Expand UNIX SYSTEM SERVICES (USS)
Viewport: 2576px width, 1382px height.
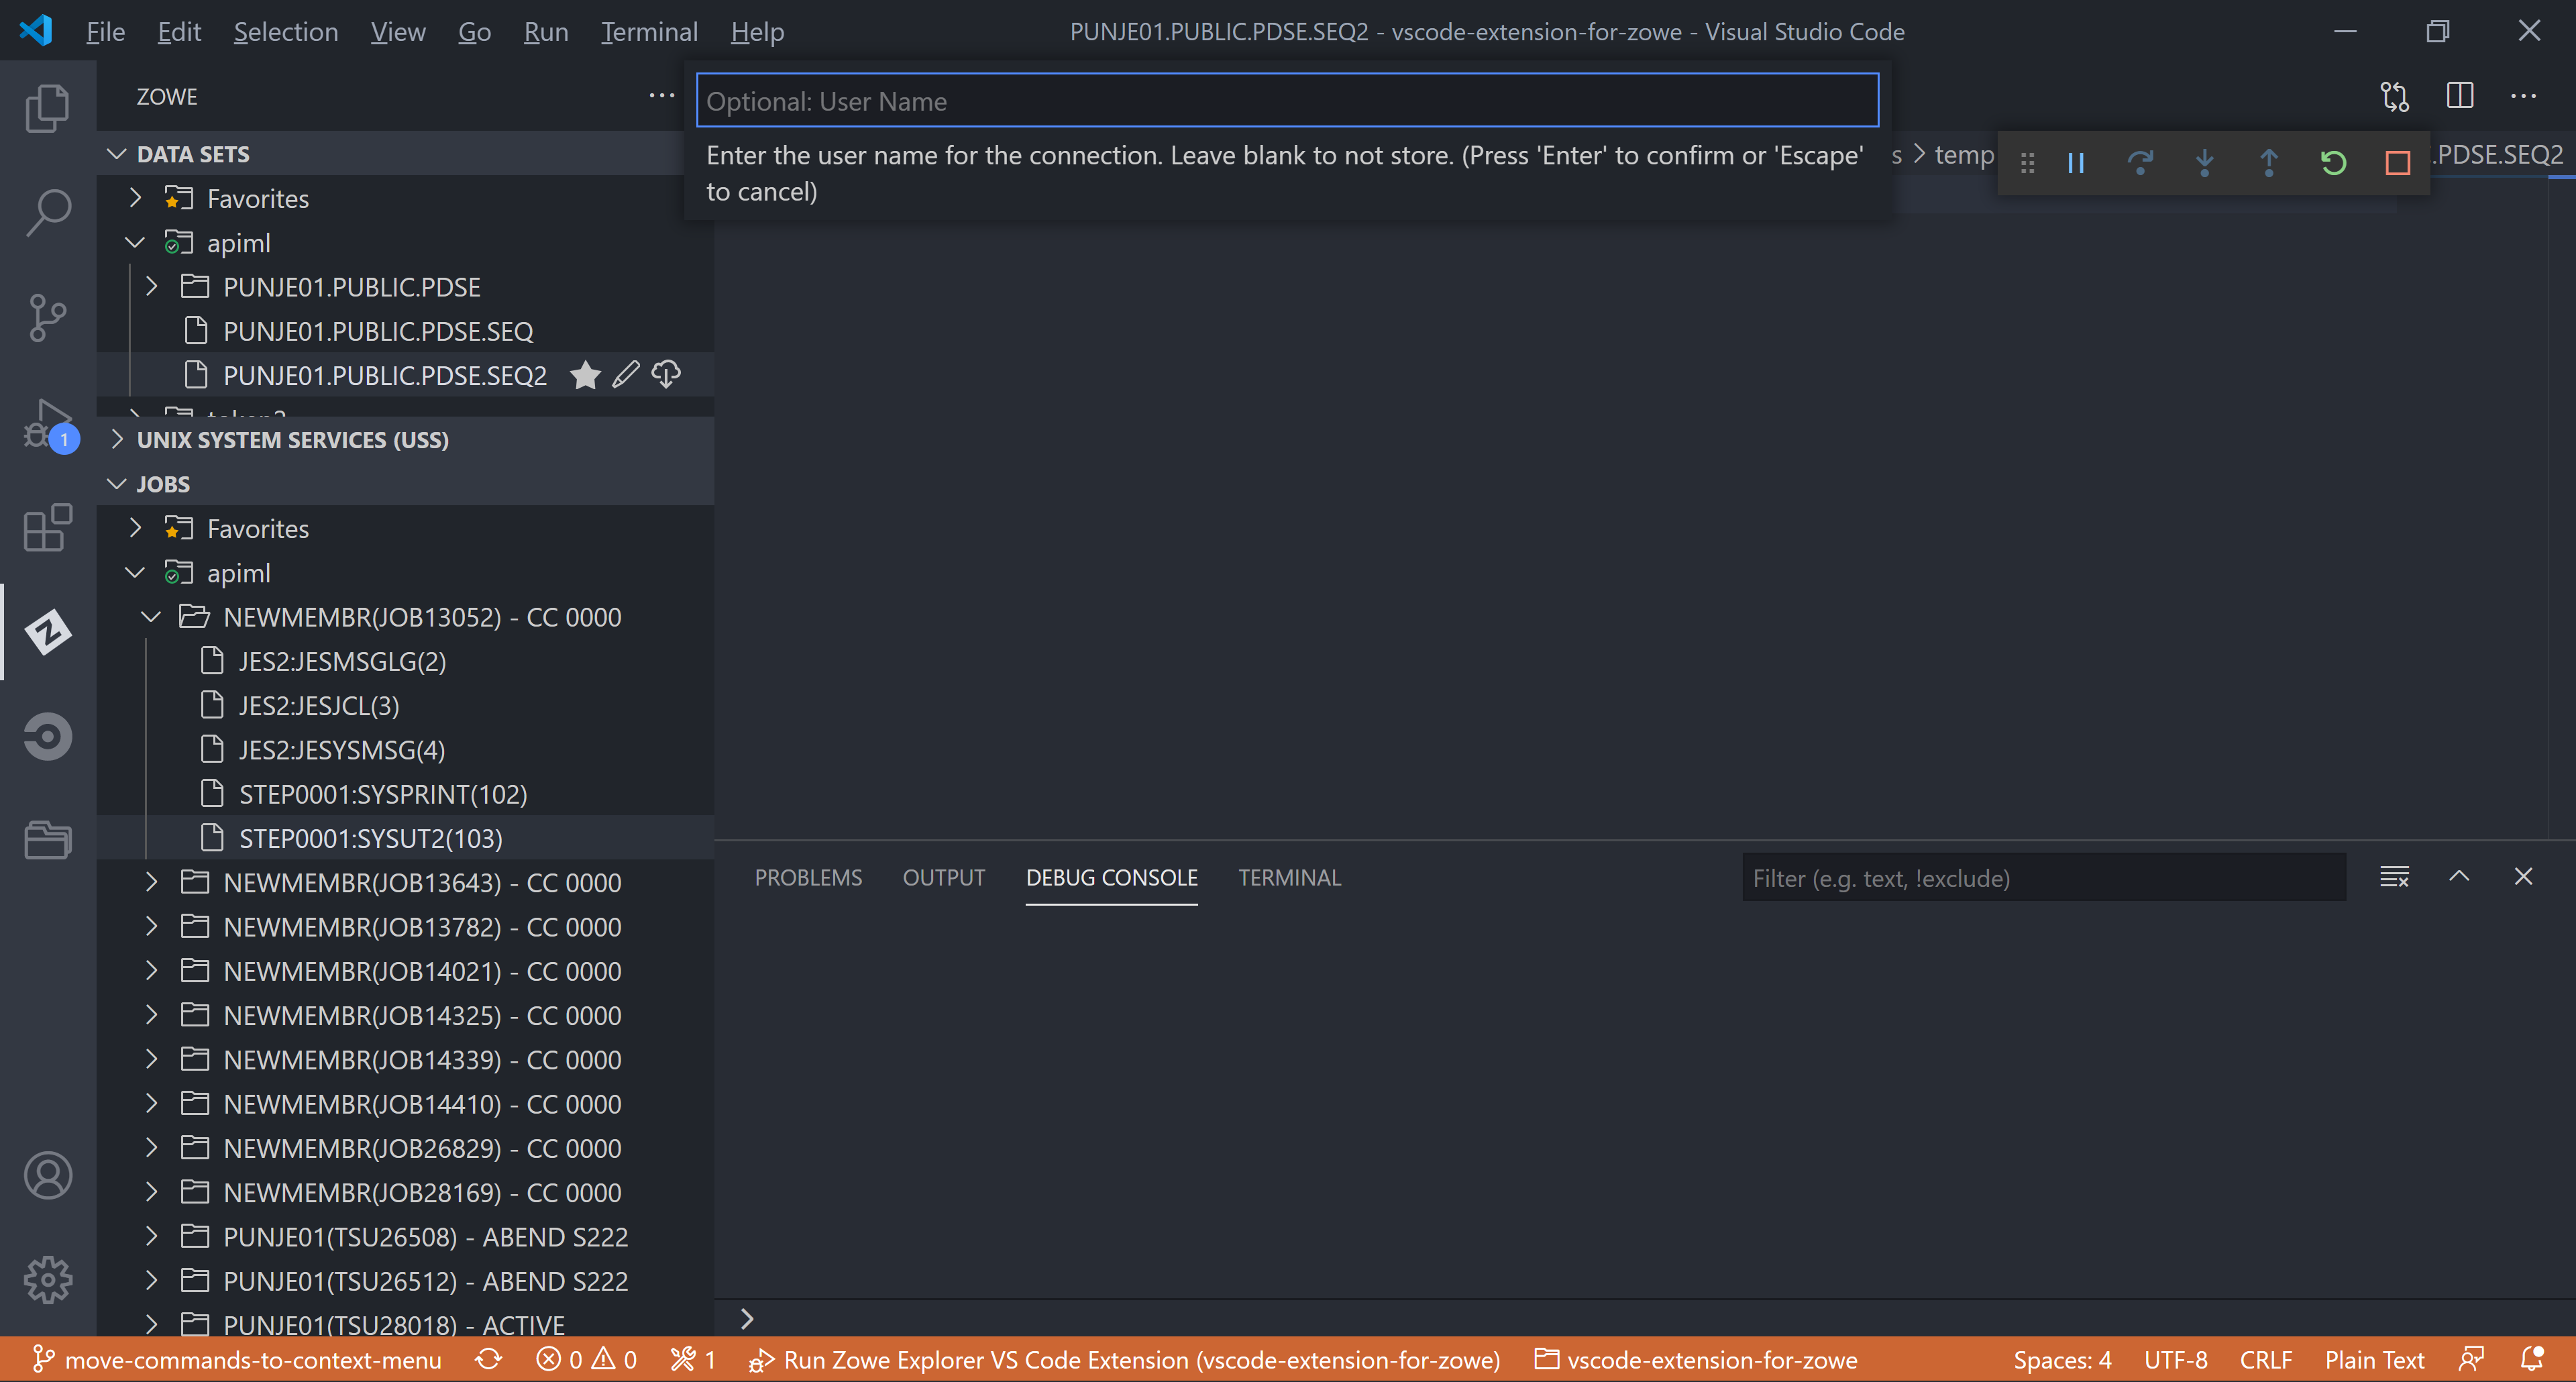click(x=117, y=439)
